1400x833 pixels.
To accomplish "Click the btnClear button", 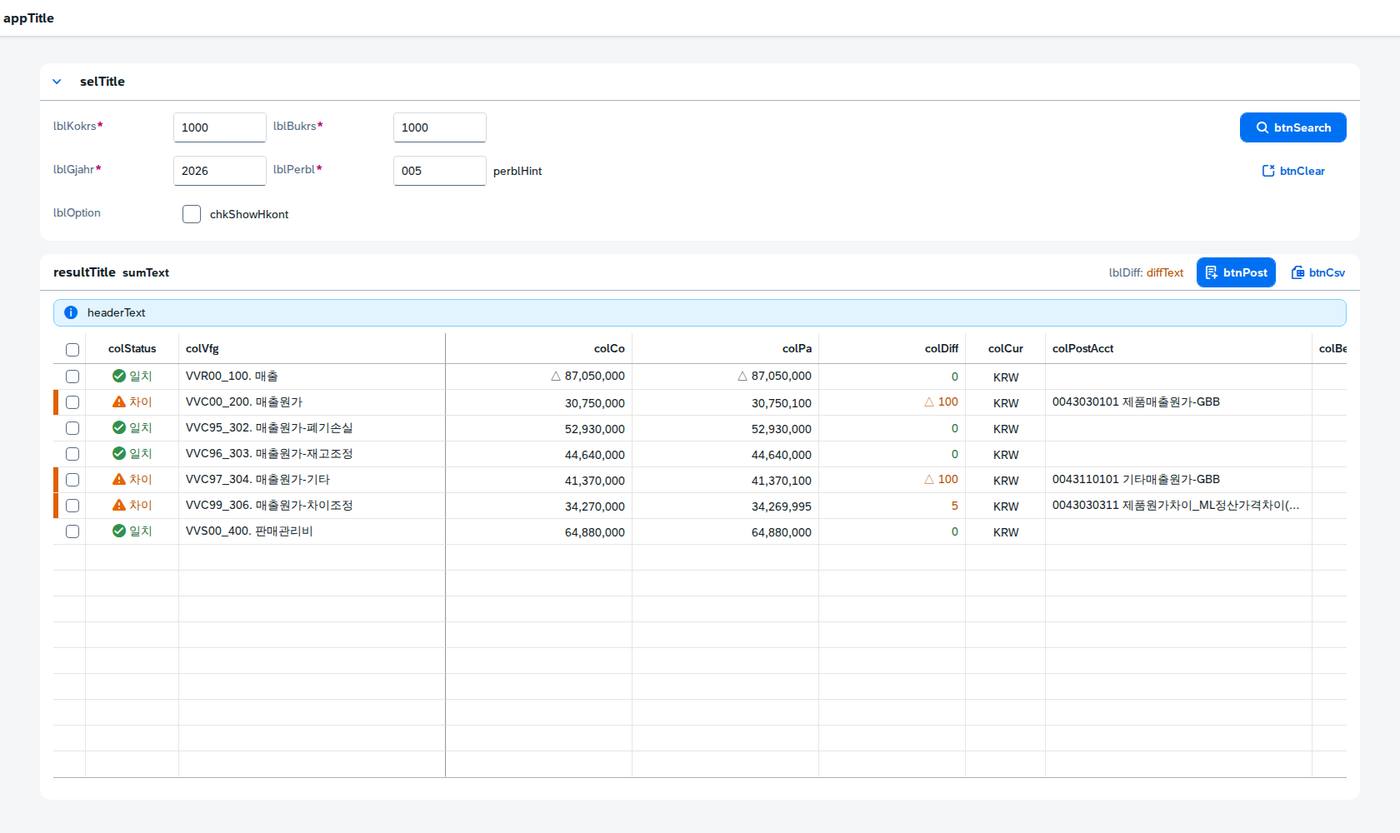I will point(1293,171).
